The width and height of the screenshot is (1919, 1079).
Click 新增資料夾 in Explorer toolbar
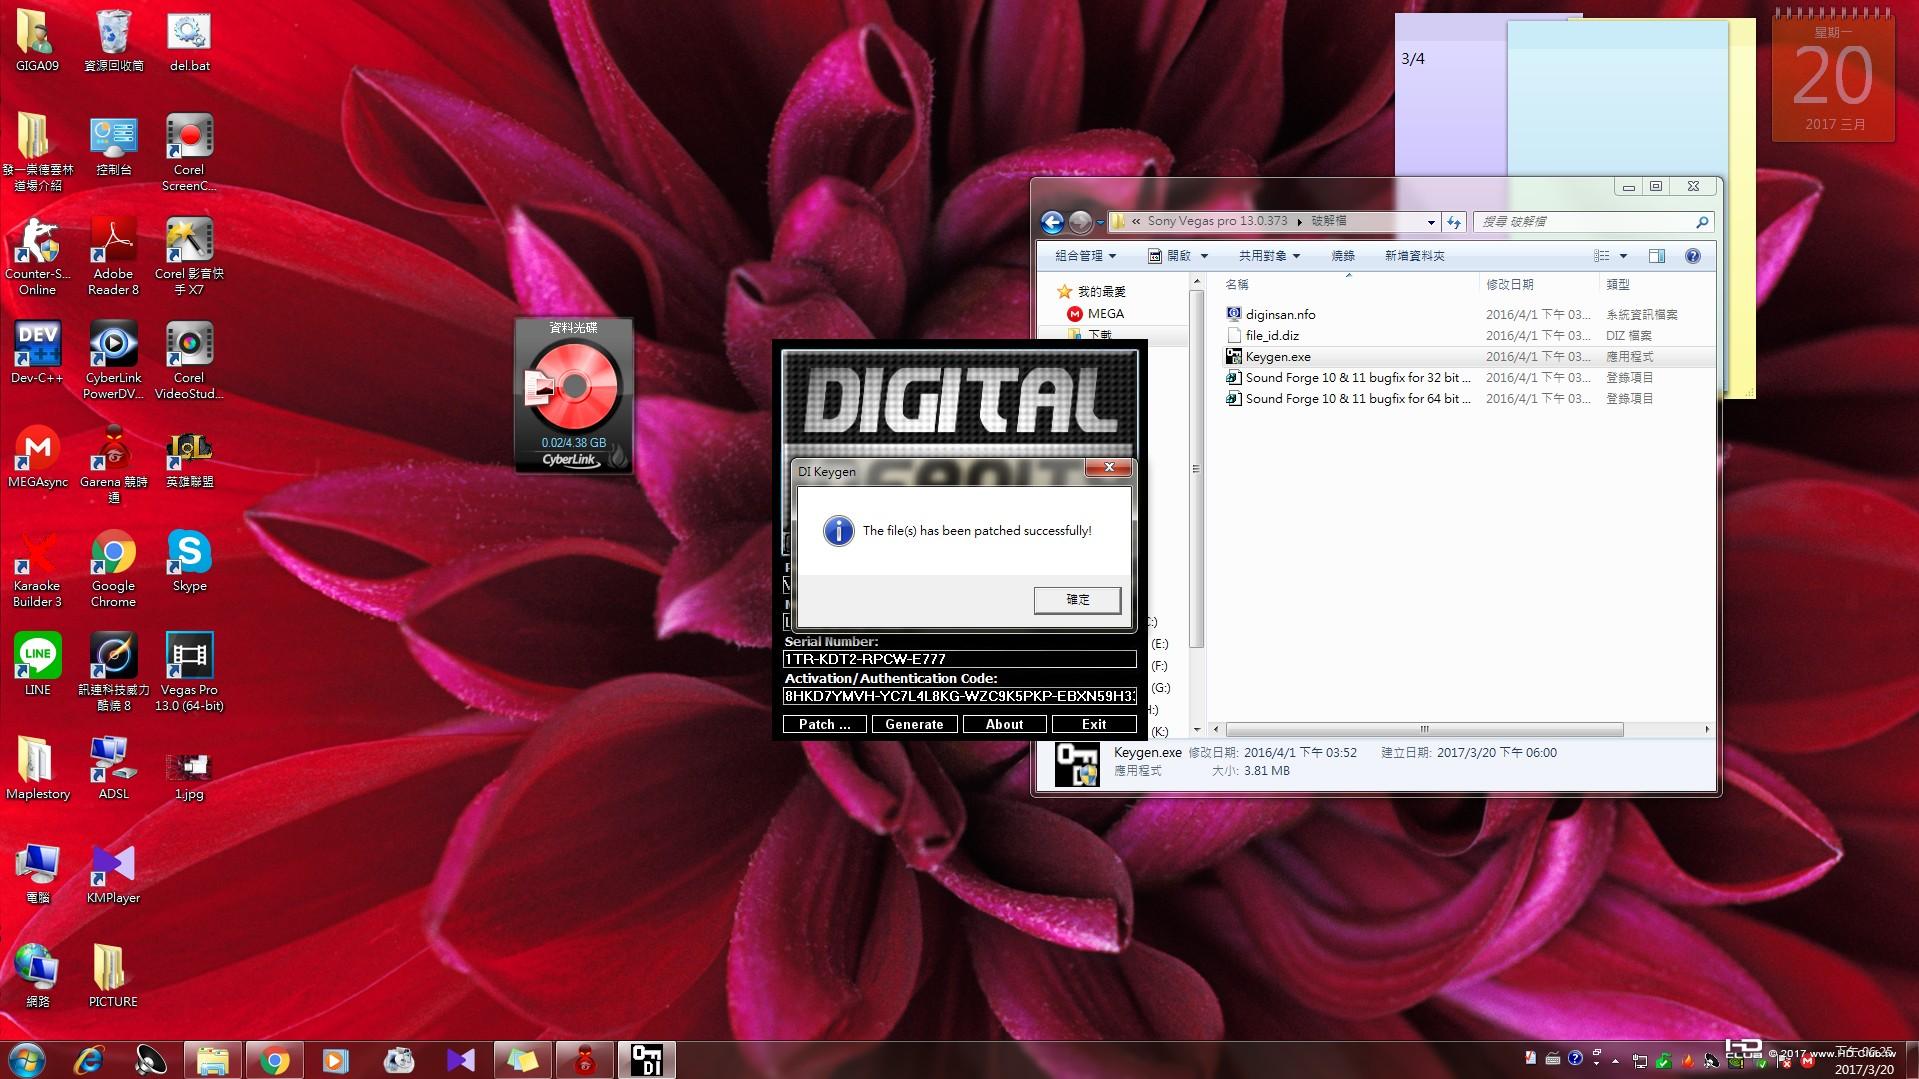[x=1414, y=256]
